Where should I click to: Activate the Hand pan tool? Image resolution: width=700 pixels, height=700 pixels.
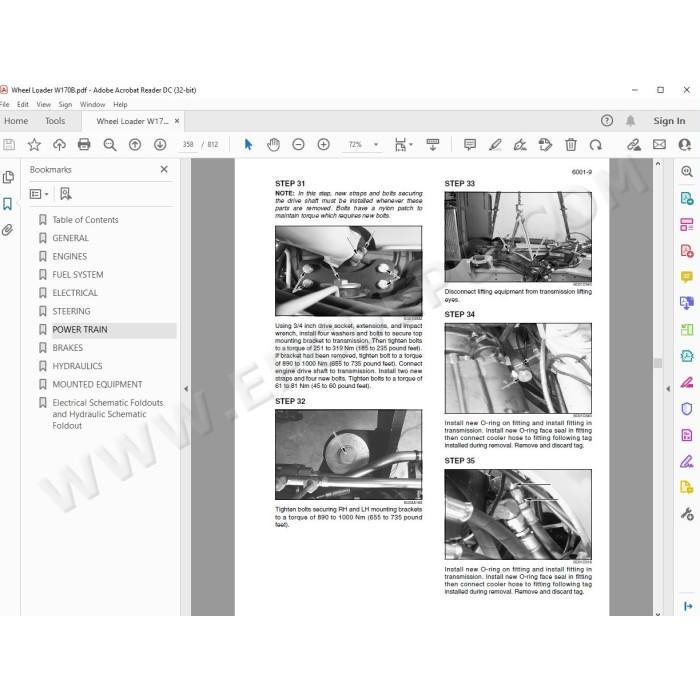273,145
